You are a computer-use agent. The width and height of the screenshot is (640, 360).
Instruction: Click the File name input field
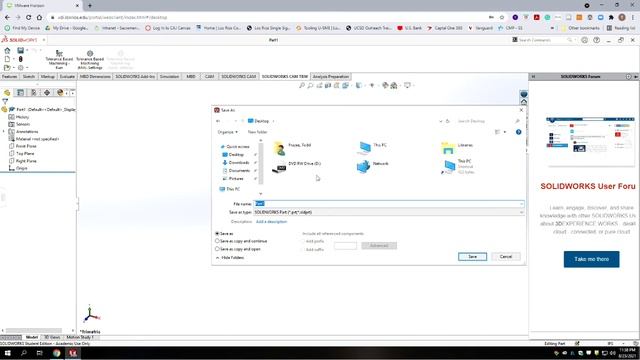point(389,204)
